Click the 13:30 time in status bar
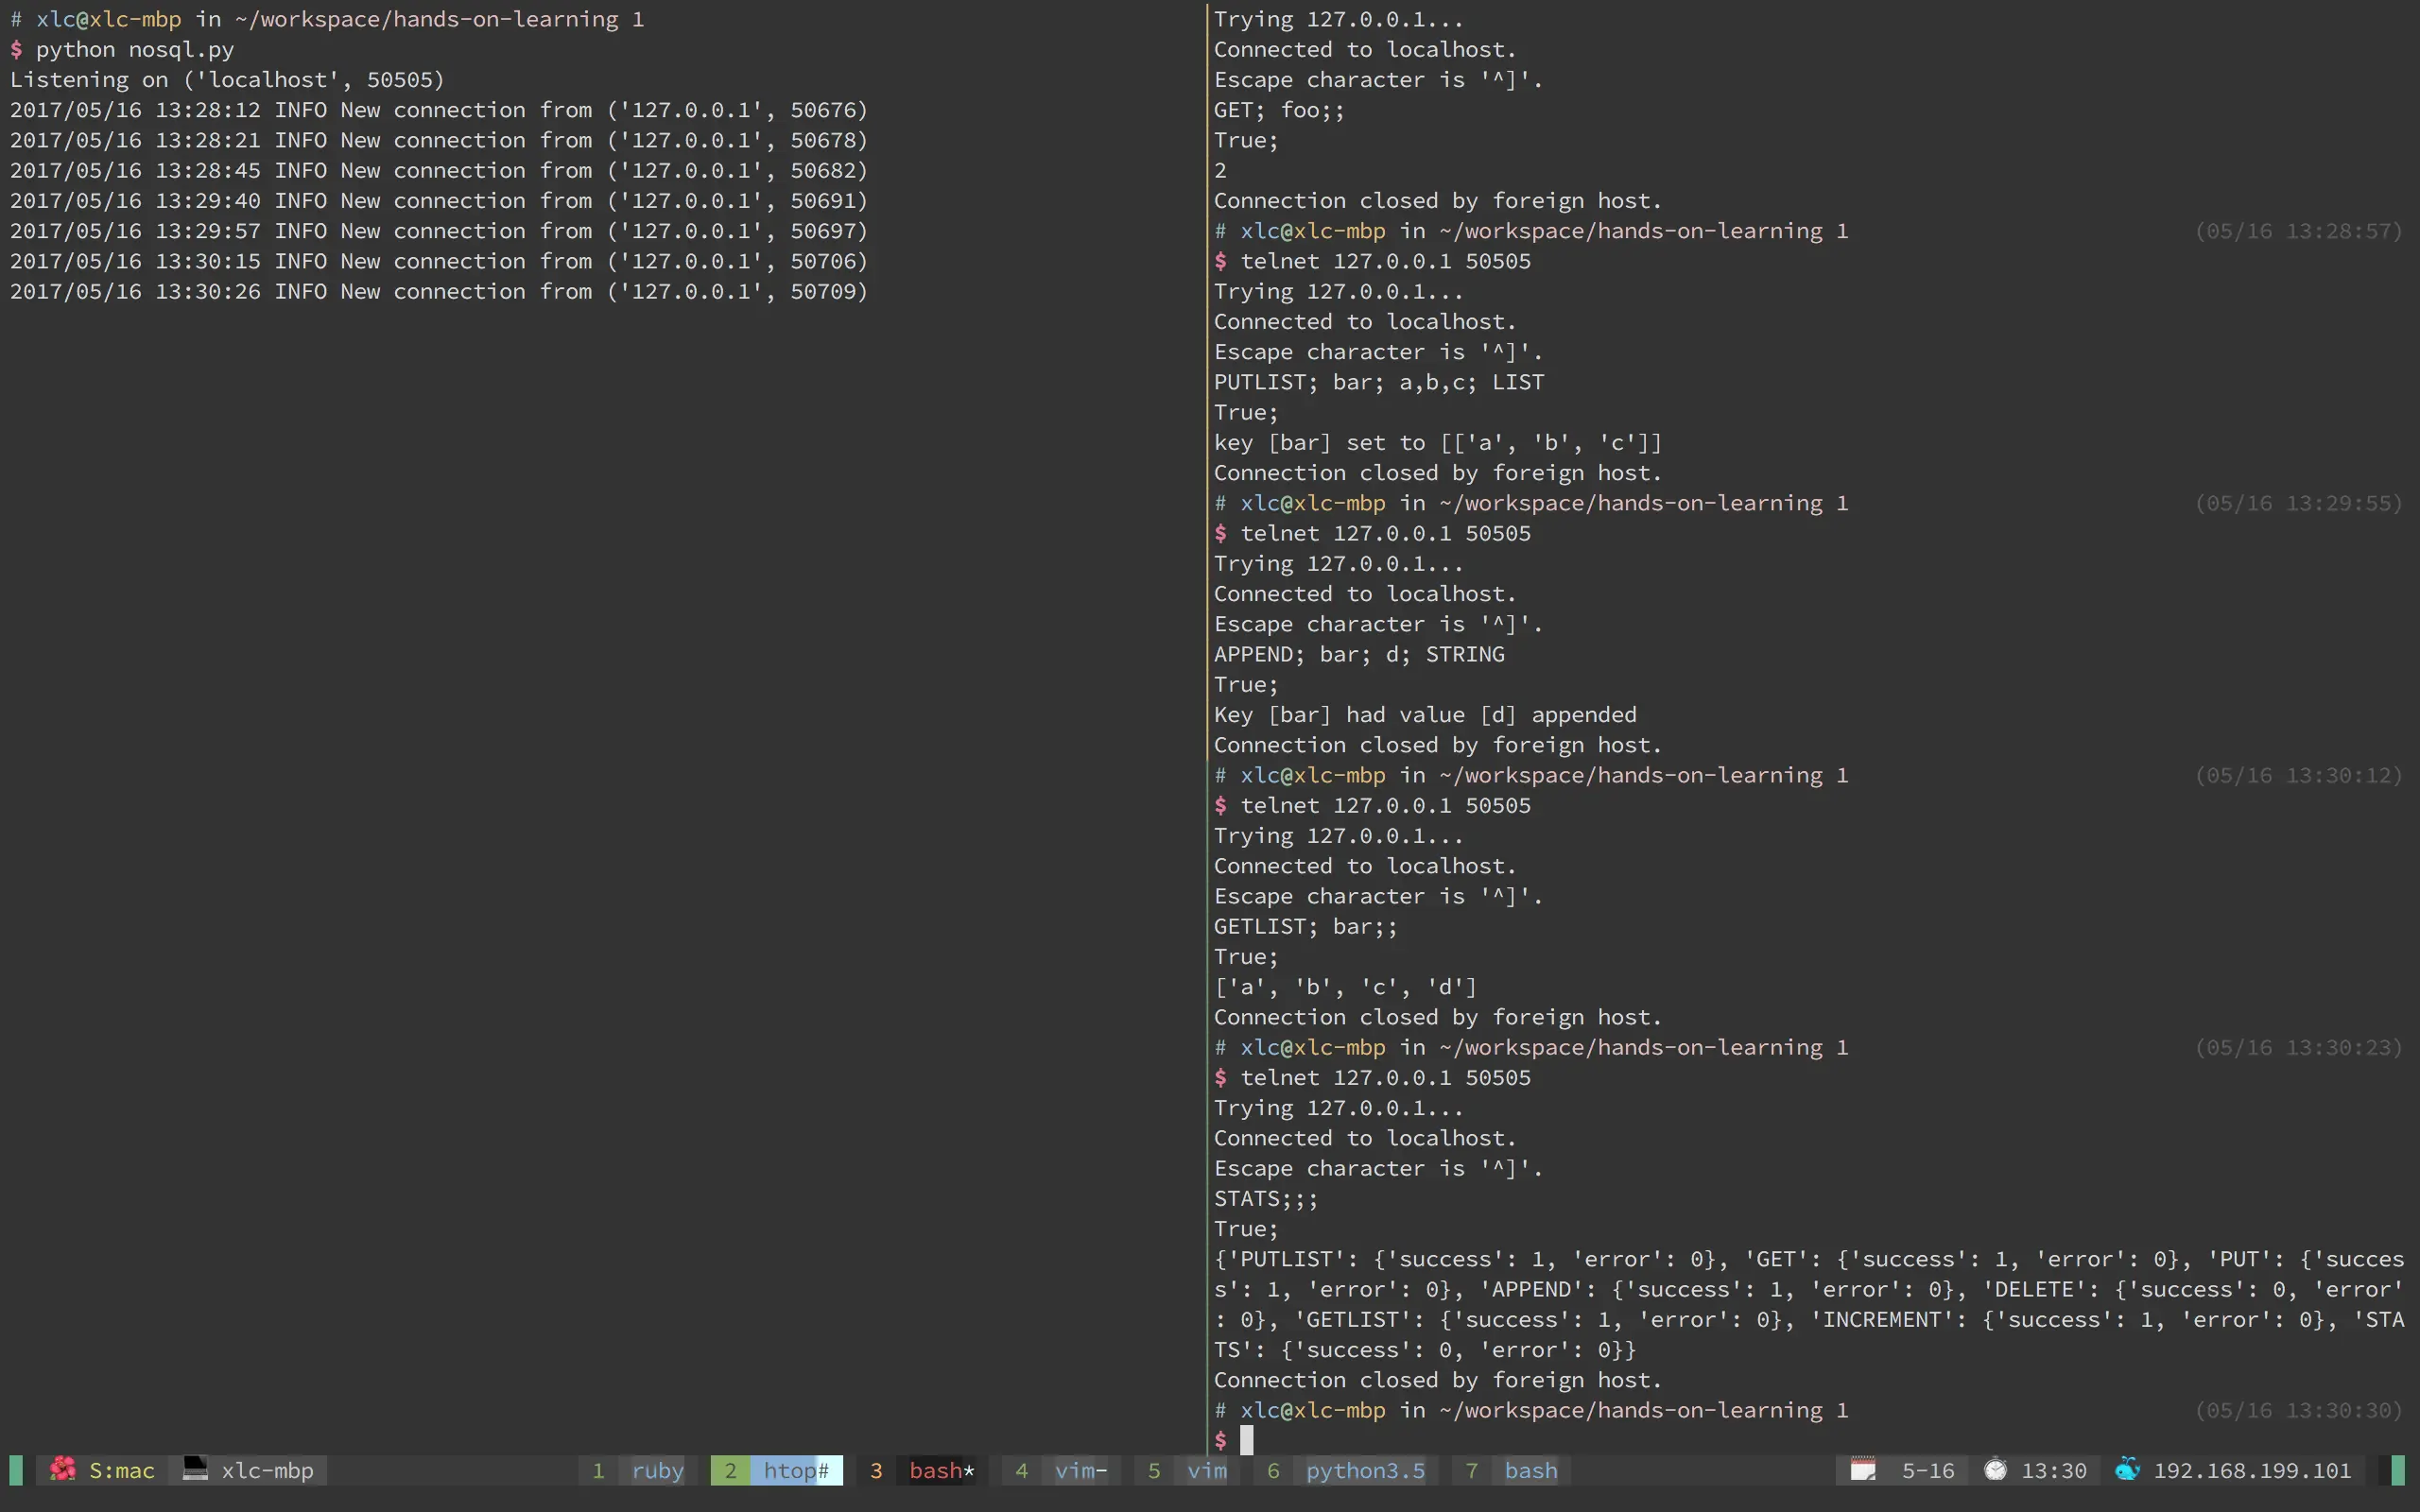This screenshot has width=2420, height=1512. click(x=2053, y=1470)
